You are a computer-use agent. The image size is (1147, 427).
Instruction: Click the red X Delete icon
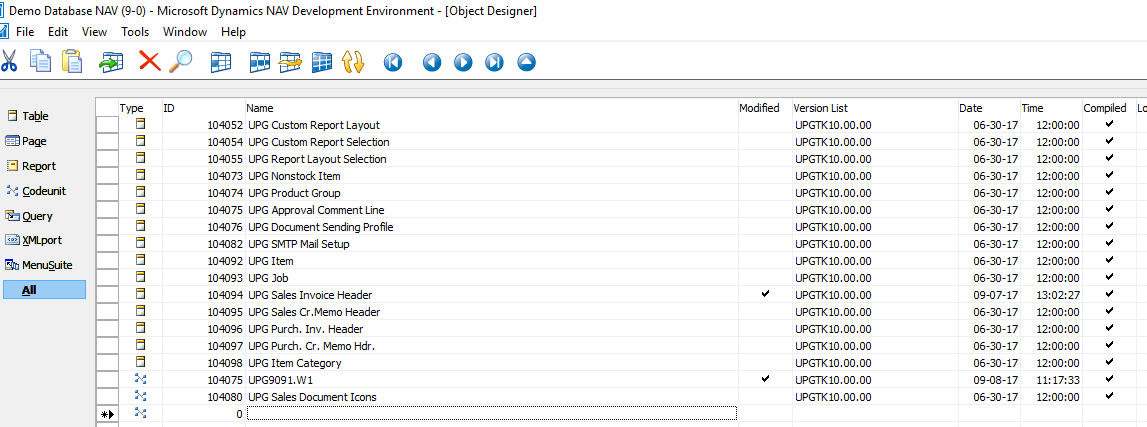pyautogui.click(x=149, y=61)
